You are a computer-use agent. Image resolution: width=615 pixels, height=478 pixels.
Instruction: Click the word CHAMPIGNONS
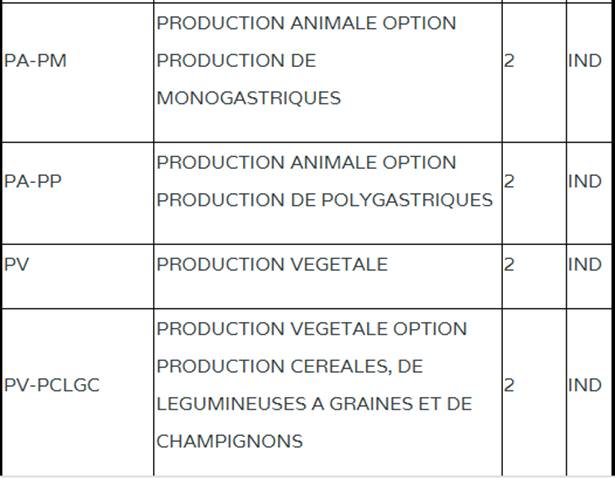coord(229,442)
